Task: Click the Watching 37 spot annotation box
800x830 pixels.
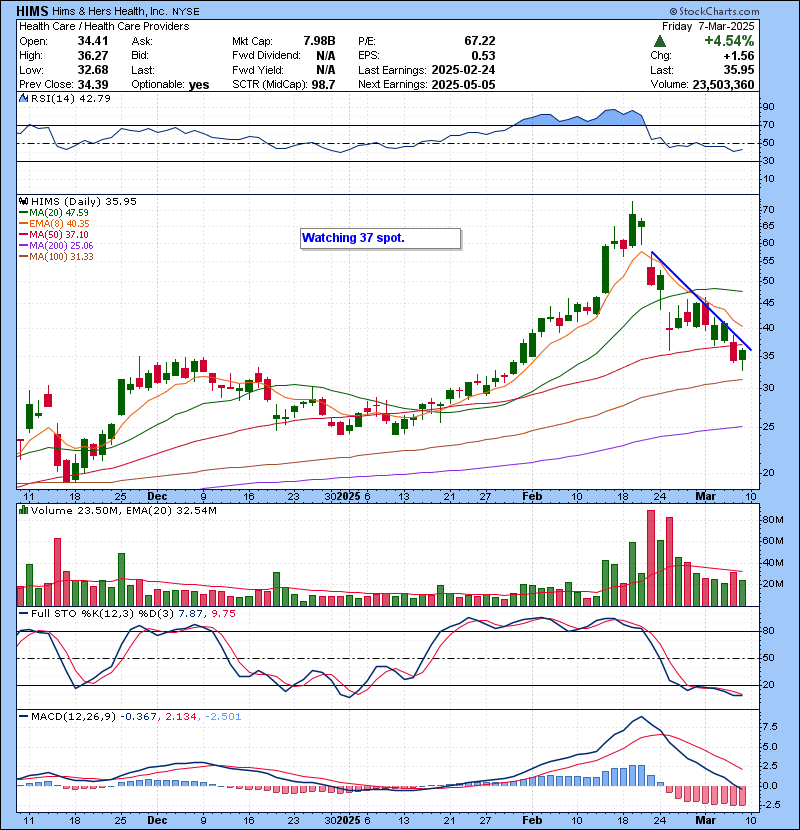Action: (x=380, y=238)
